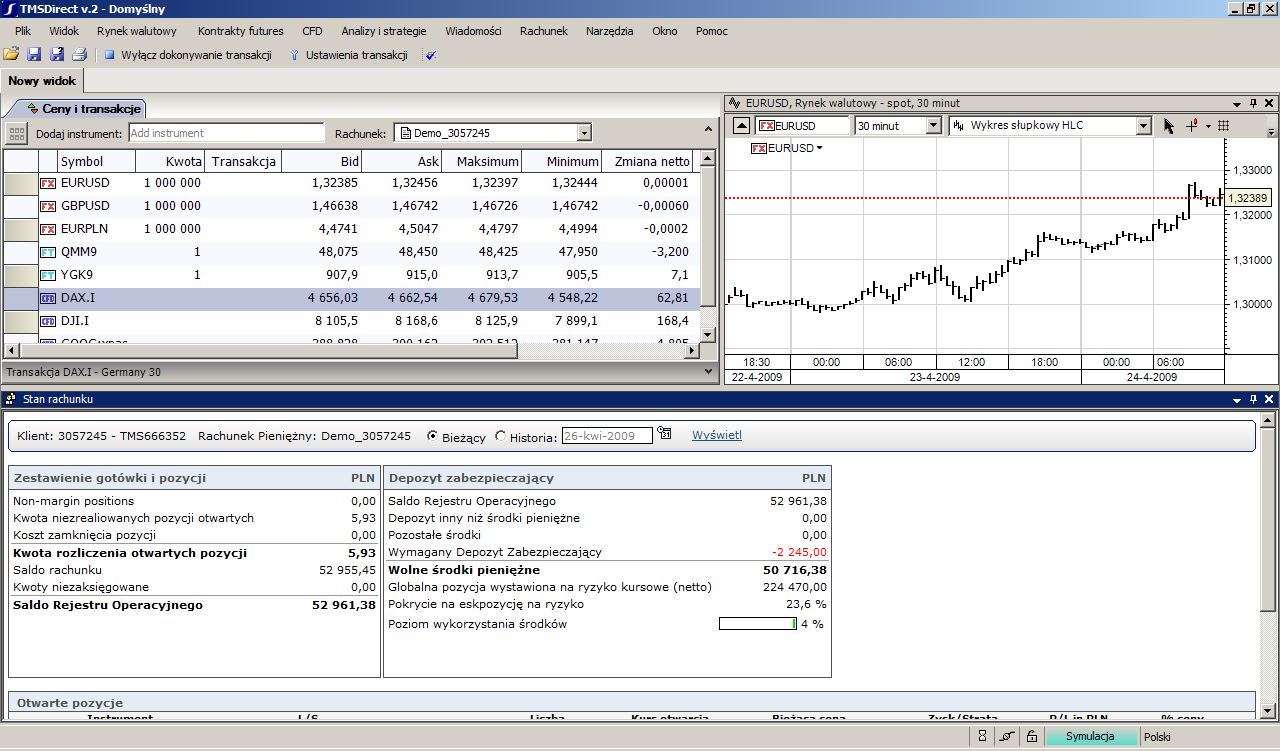Open the Rynek walutowy menu

[x=137, y=31]
